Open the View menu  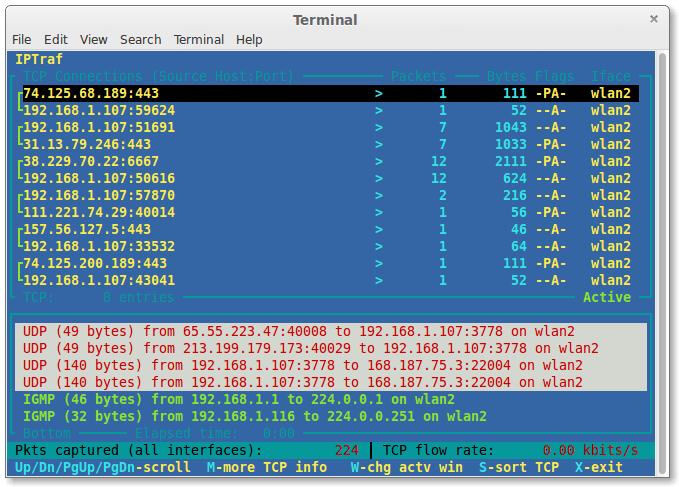click(x=94, y=39)
